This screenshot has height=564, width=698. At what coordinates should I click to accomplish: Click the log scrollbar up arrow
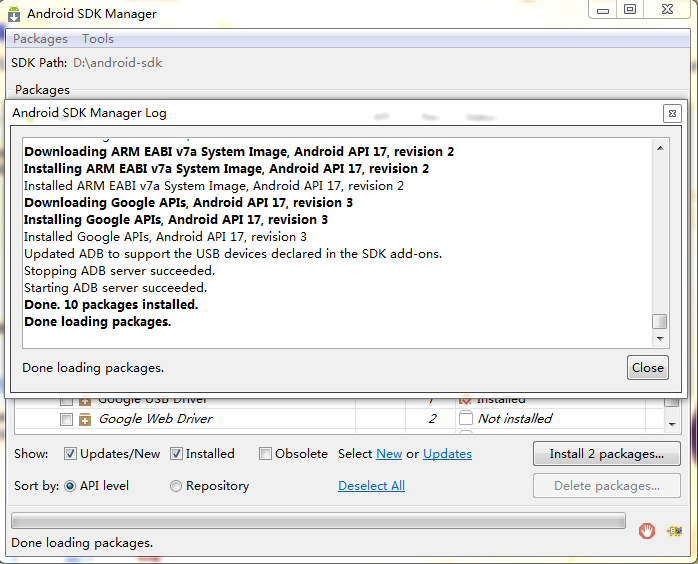tap(660, 148)
